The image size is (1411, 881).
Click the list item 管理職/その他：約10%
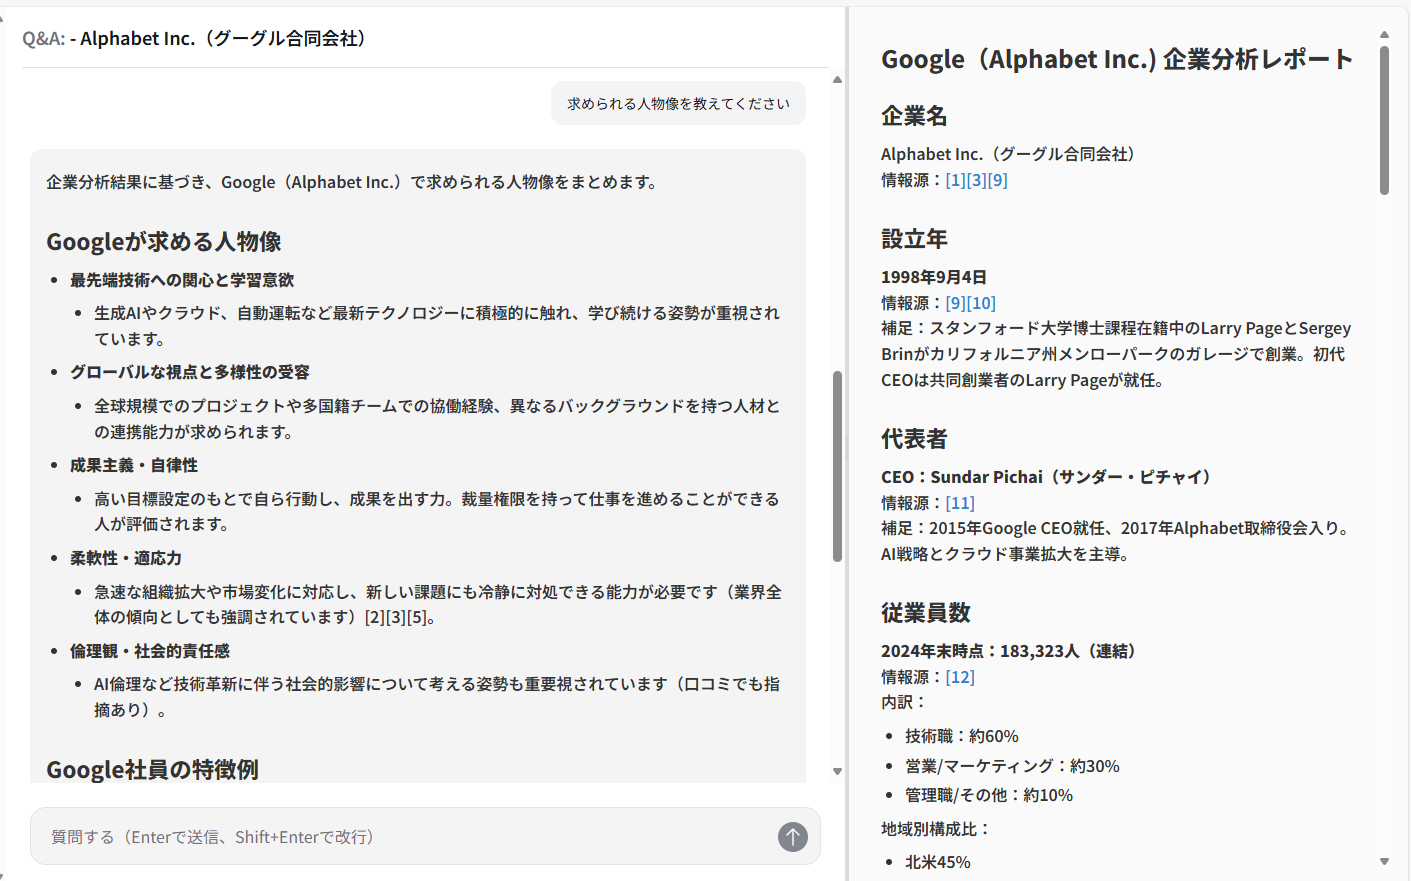pos(989,795)
